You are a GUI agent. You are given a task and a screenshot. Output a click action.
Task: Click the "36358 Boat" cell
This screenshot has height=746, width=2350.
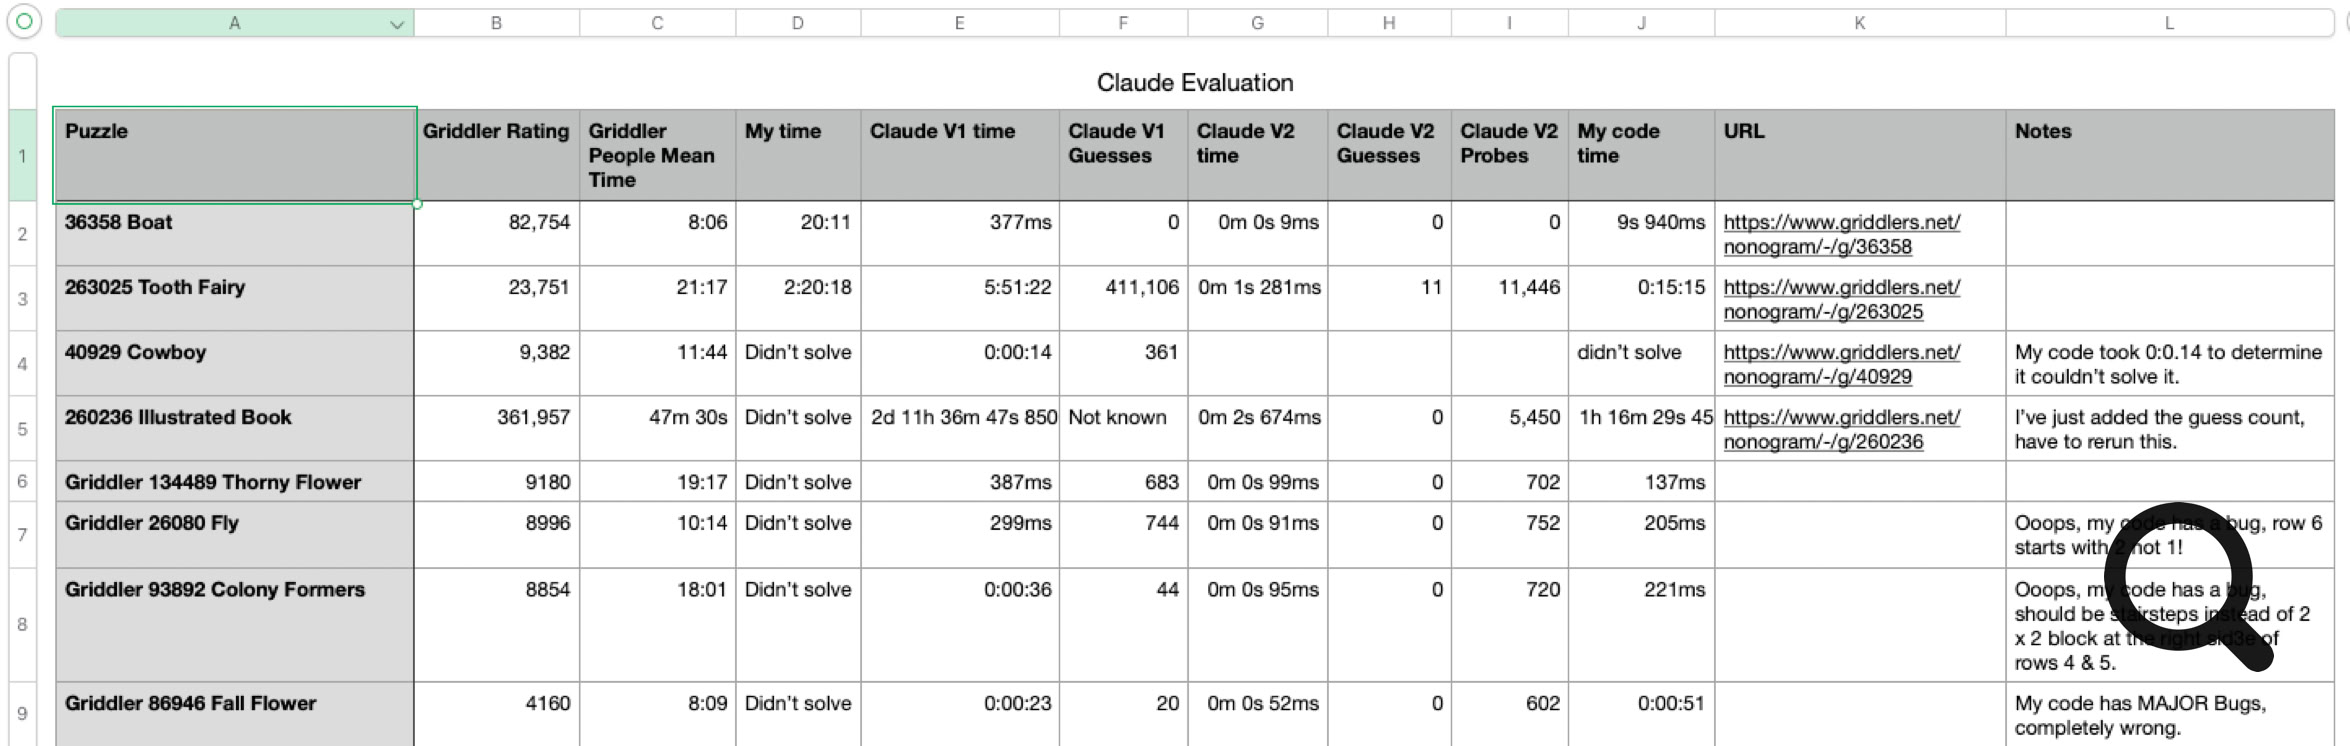click(x=234, y=234)
